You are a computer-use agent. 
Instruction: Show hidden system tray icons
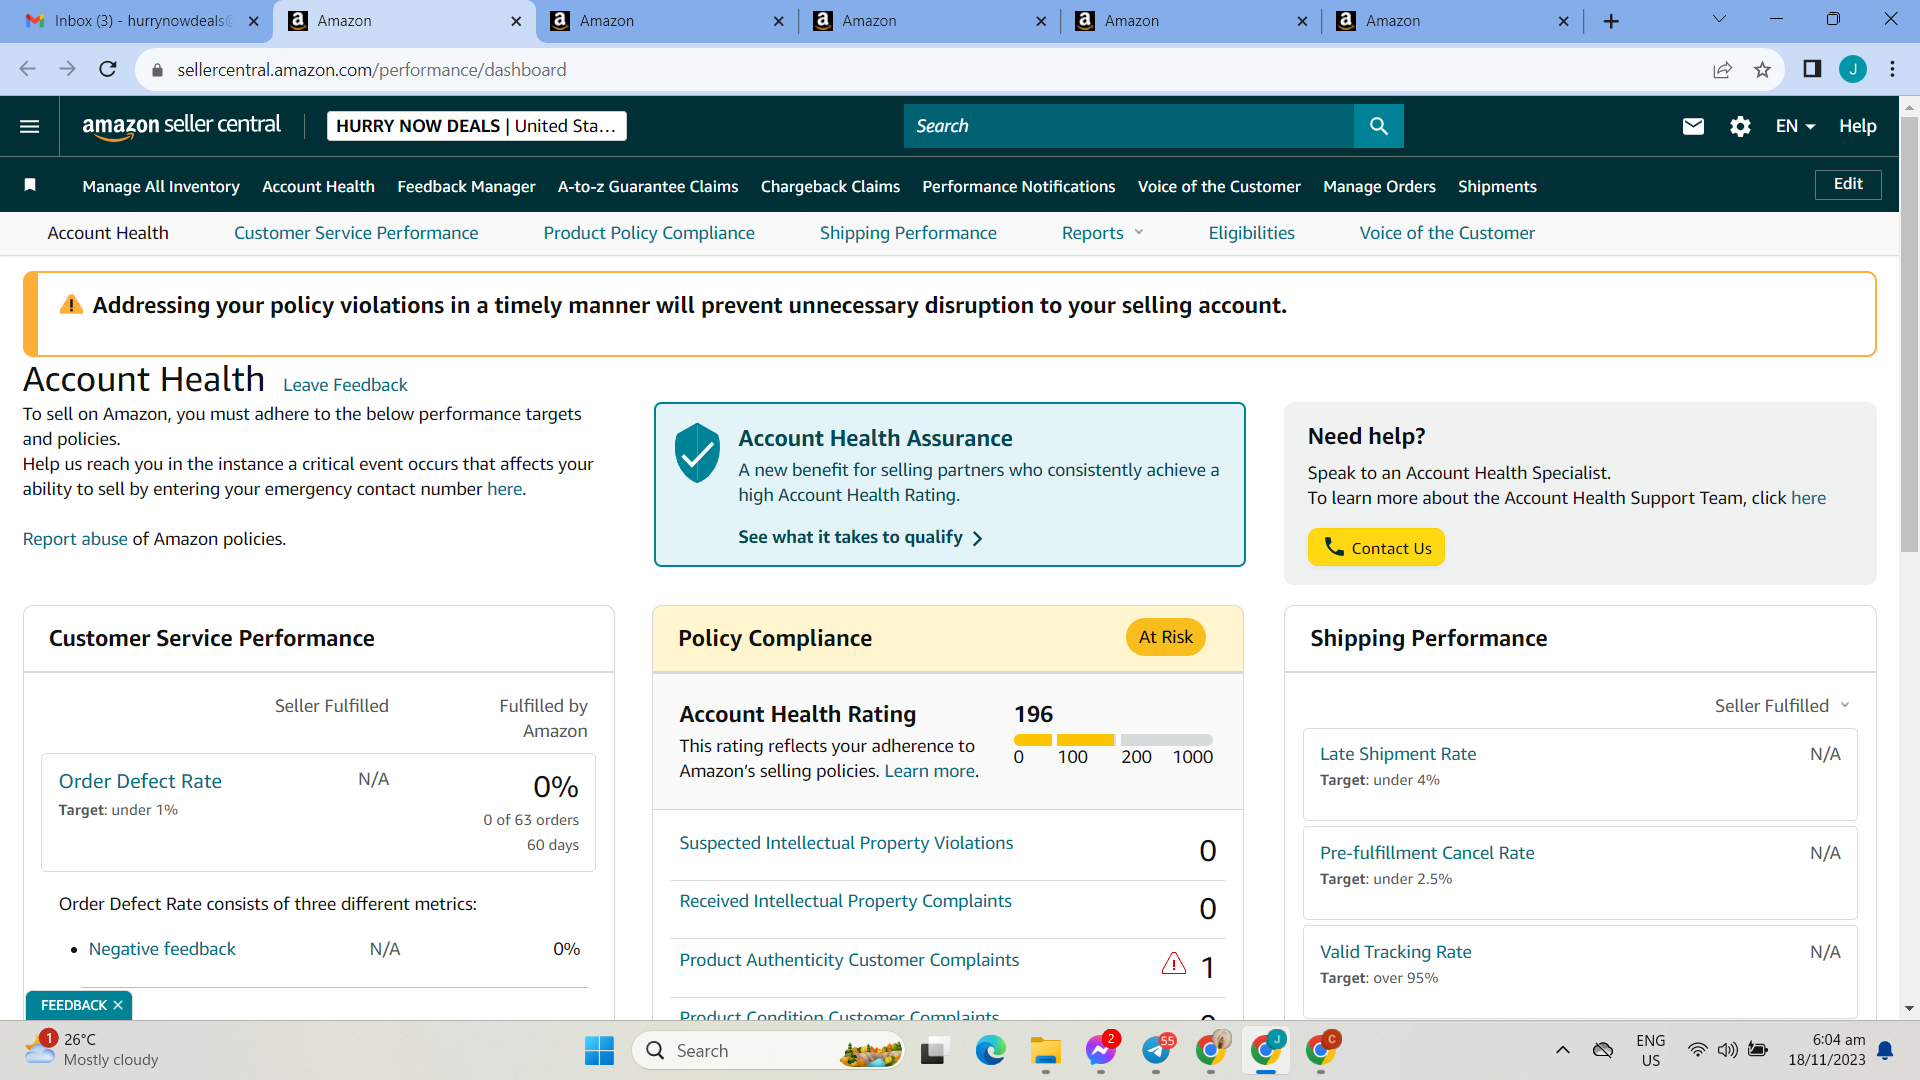point(1562,1050)
